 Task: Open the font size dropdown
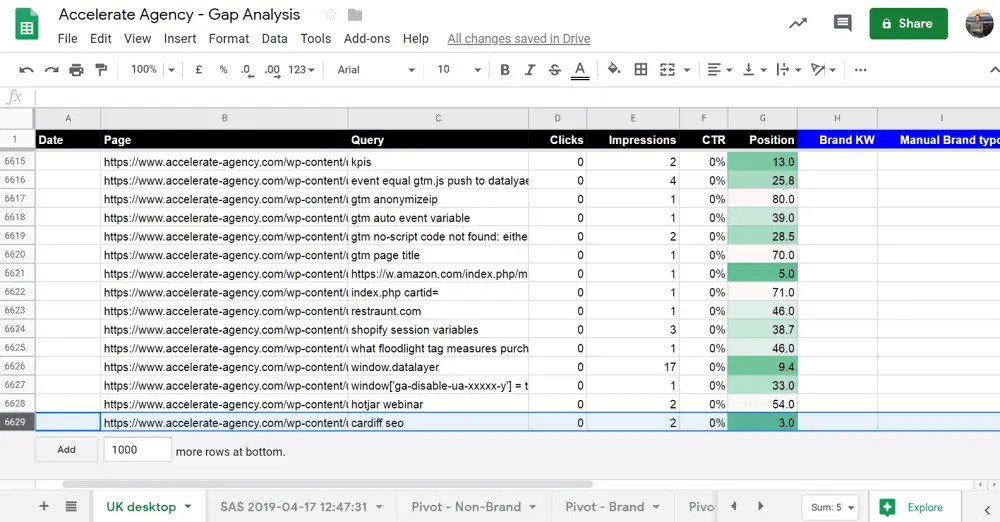tap(459, 70)
